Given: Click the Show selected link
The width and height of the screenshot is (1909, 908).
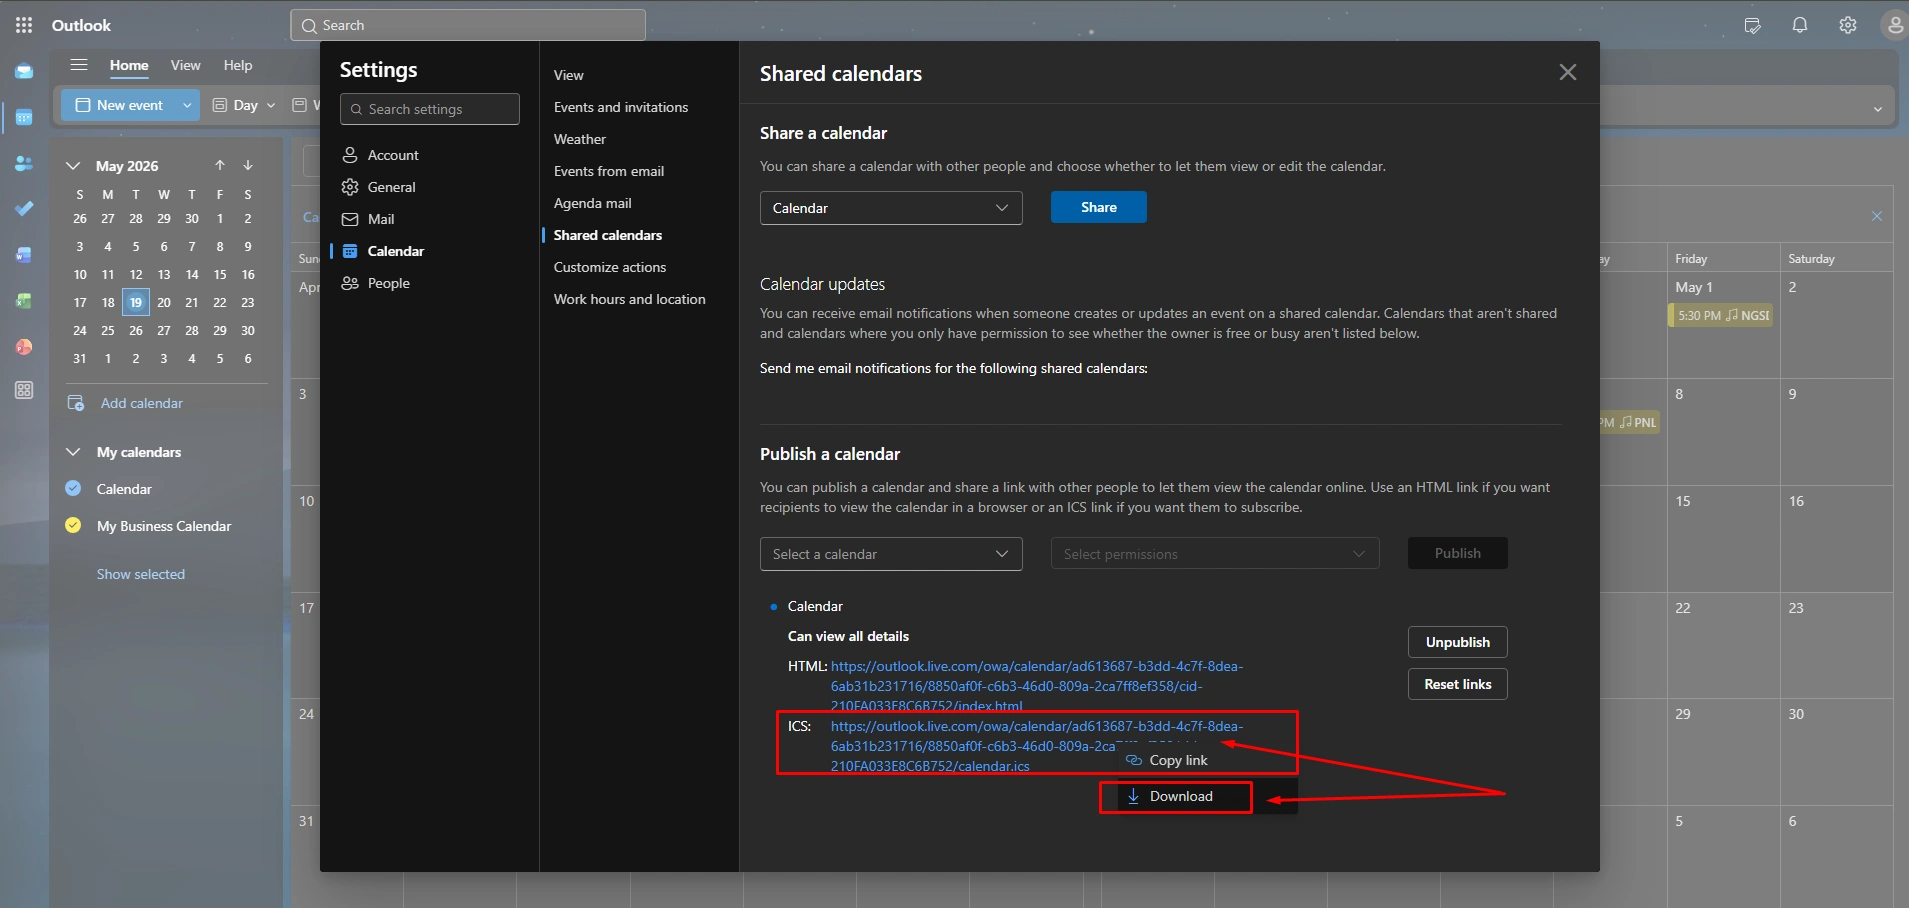Looking at the screenshot, I should pyautogui.click(x=141, y=574).
